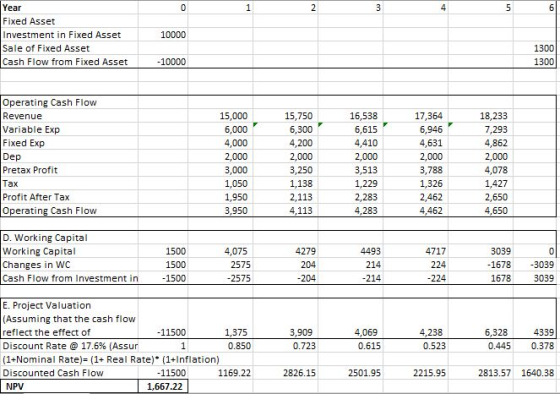Click the Fixed Asset section label
Viewport: 560px width, 394px height.
pyautogui.click(x=29, y=21)
